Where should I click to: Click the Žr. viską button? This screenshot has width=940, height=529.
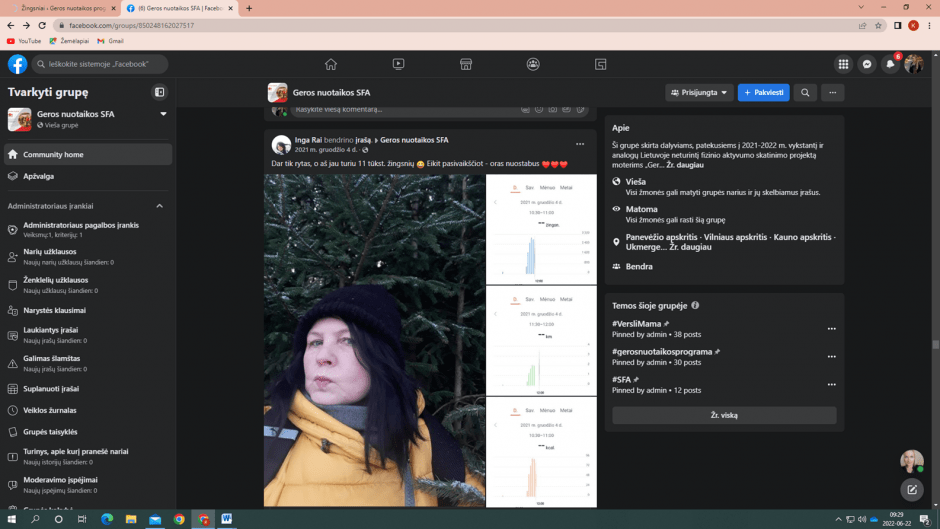[724, 415]
